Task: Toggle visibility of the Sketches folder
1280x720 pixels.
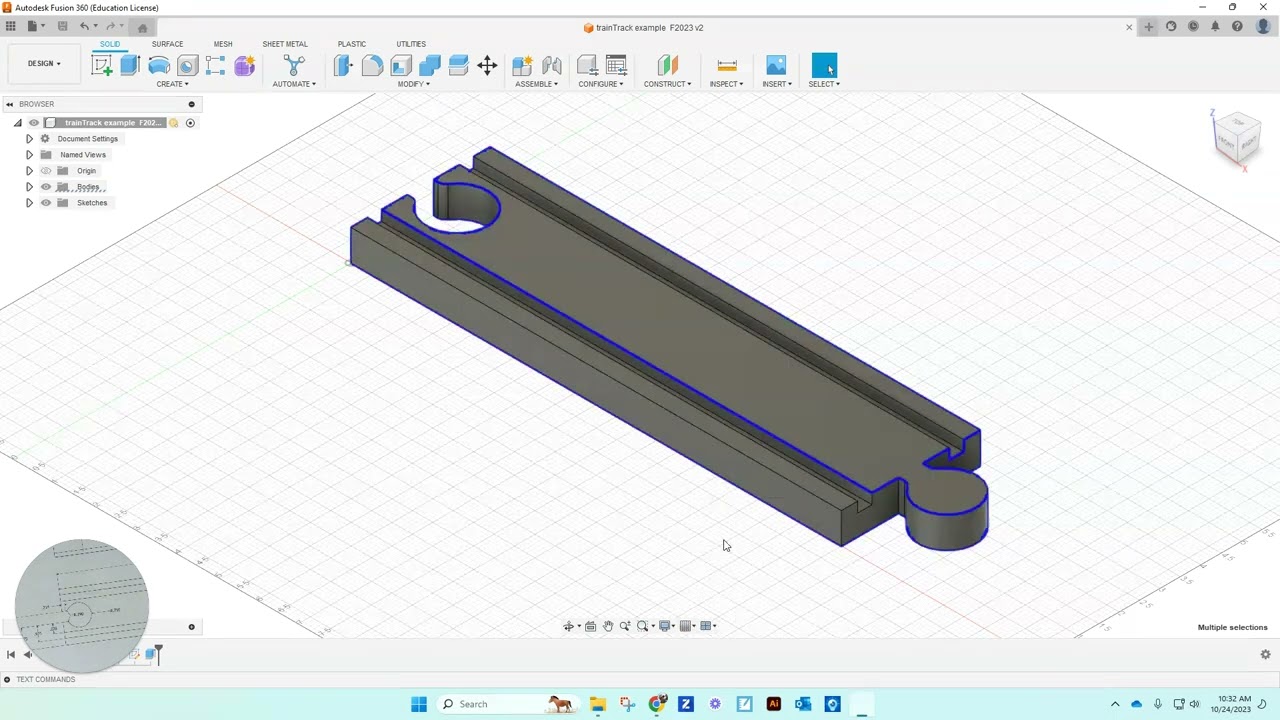Action: point(46,203)
